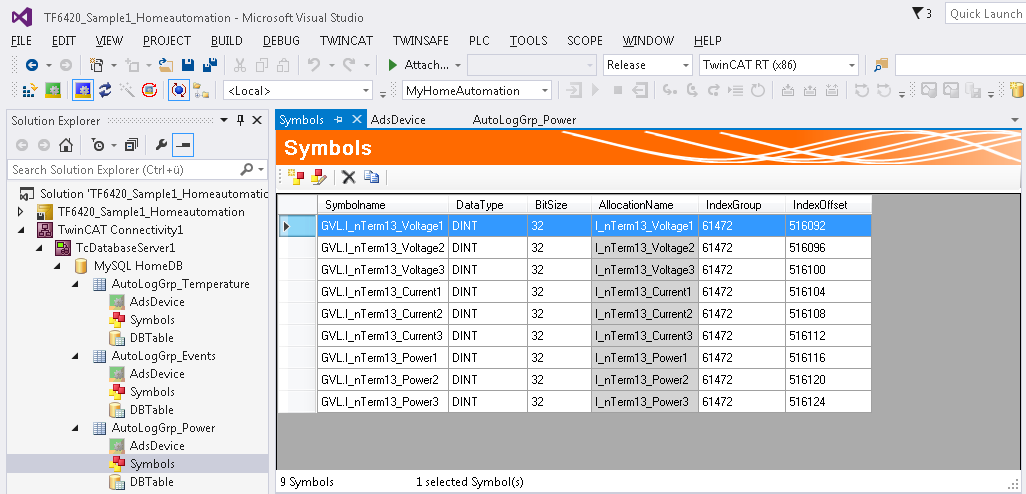Click Solution Explorer Home icon
This screenshot has height=494, width=1026.
click(65, 145)
